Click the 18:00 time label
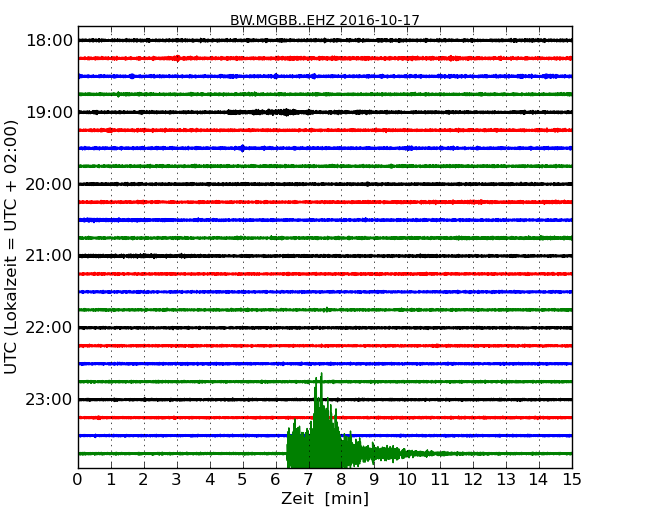 click(49, 41)
